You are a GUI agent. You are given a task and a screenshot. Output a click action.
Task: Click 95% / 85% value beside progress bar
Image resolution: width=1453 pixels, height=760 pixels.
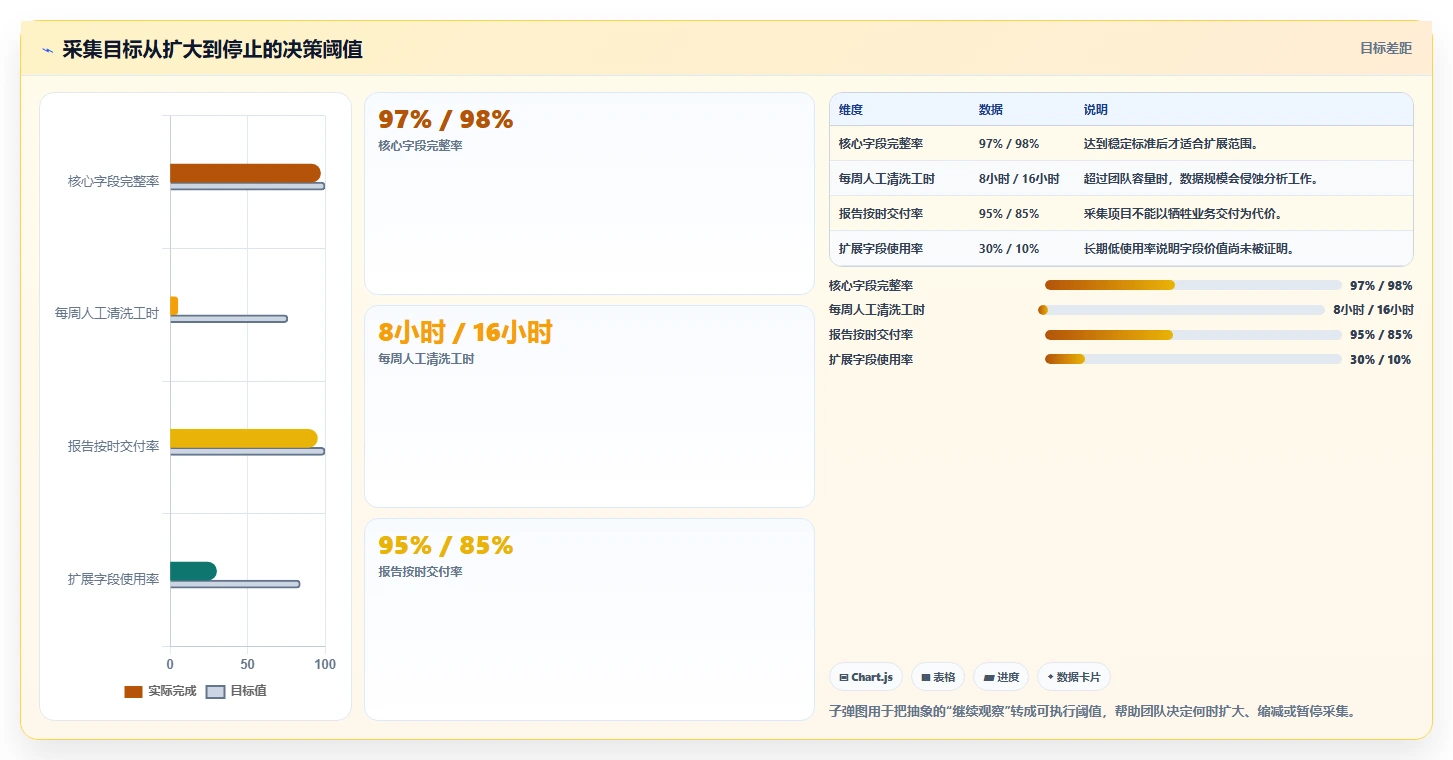(1381, 335)
